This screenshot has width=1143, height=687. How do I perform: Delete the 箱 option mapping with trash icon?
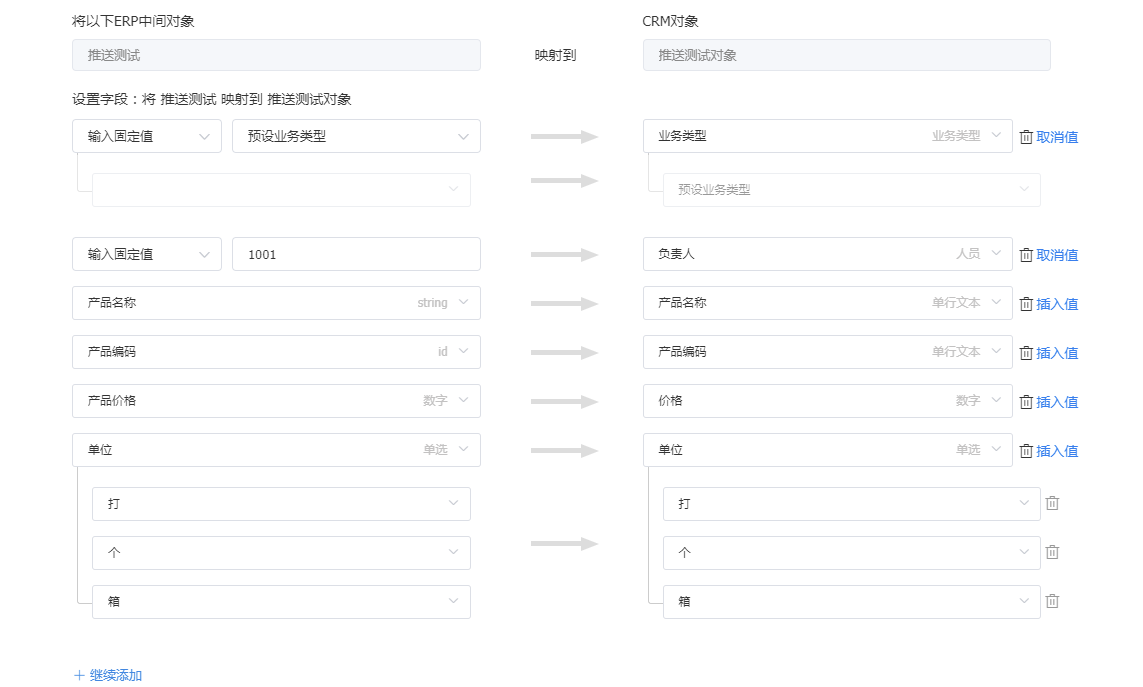tap(1052, 601)
